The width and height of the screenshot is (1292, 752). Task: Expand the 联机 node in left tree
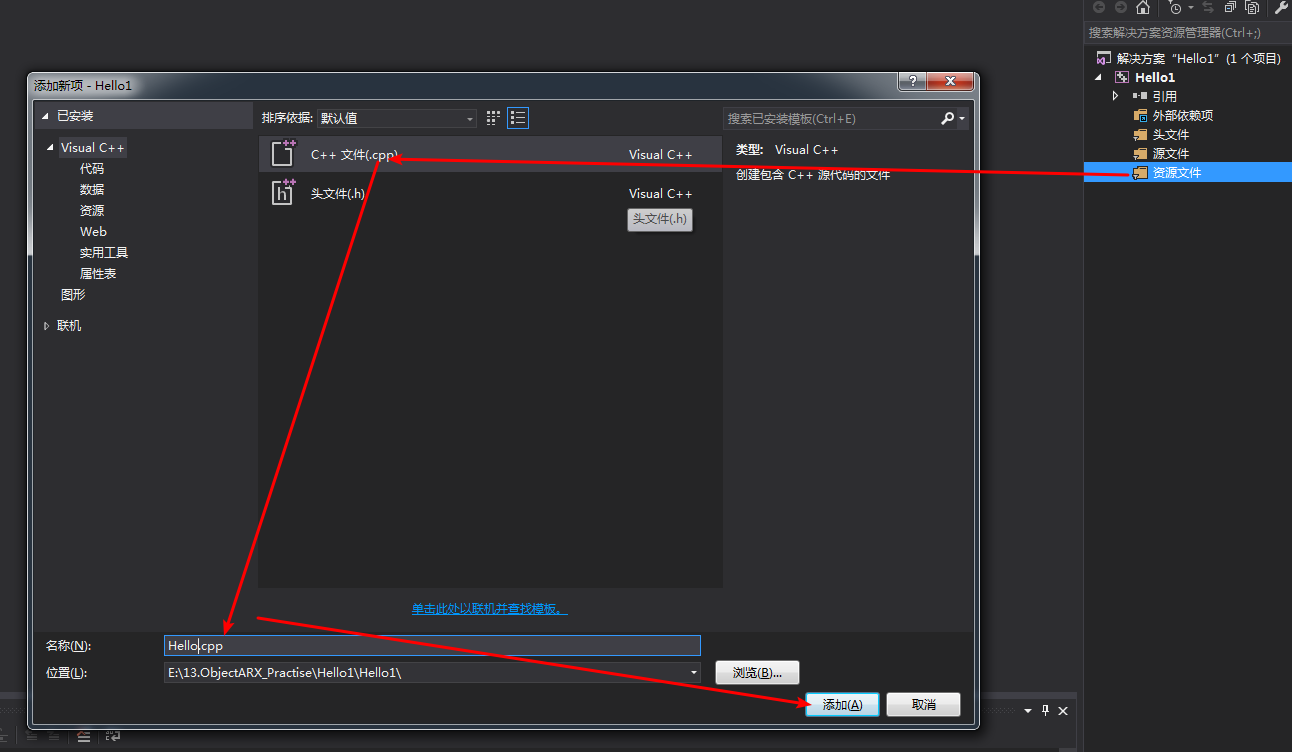click(x=46, y=326)
